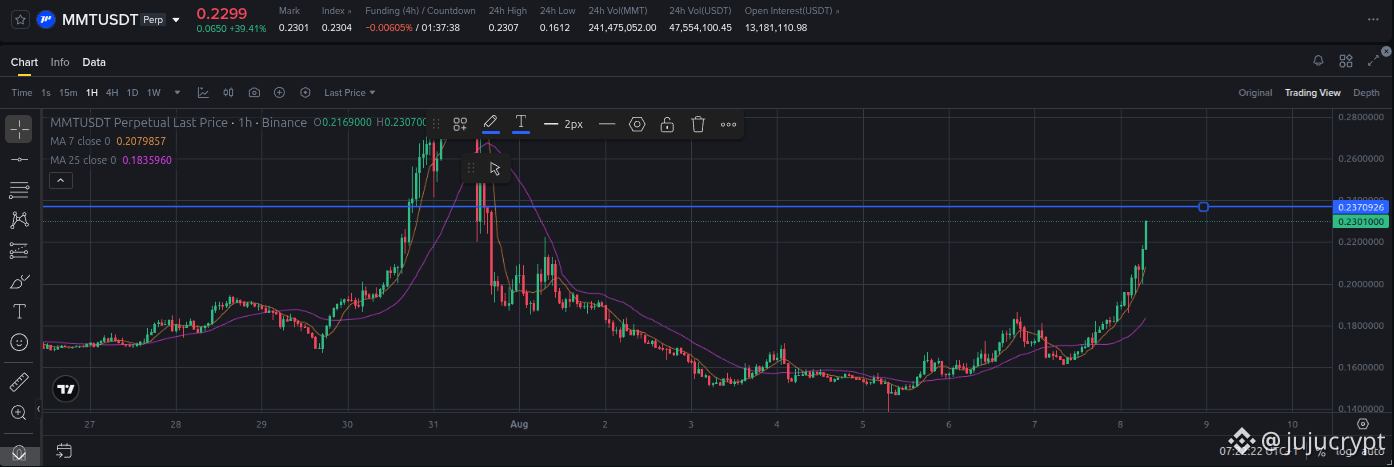Select the horizontal line drawing tool
Viewport: 1394px width, 467px height.
(x=19, y=159)
